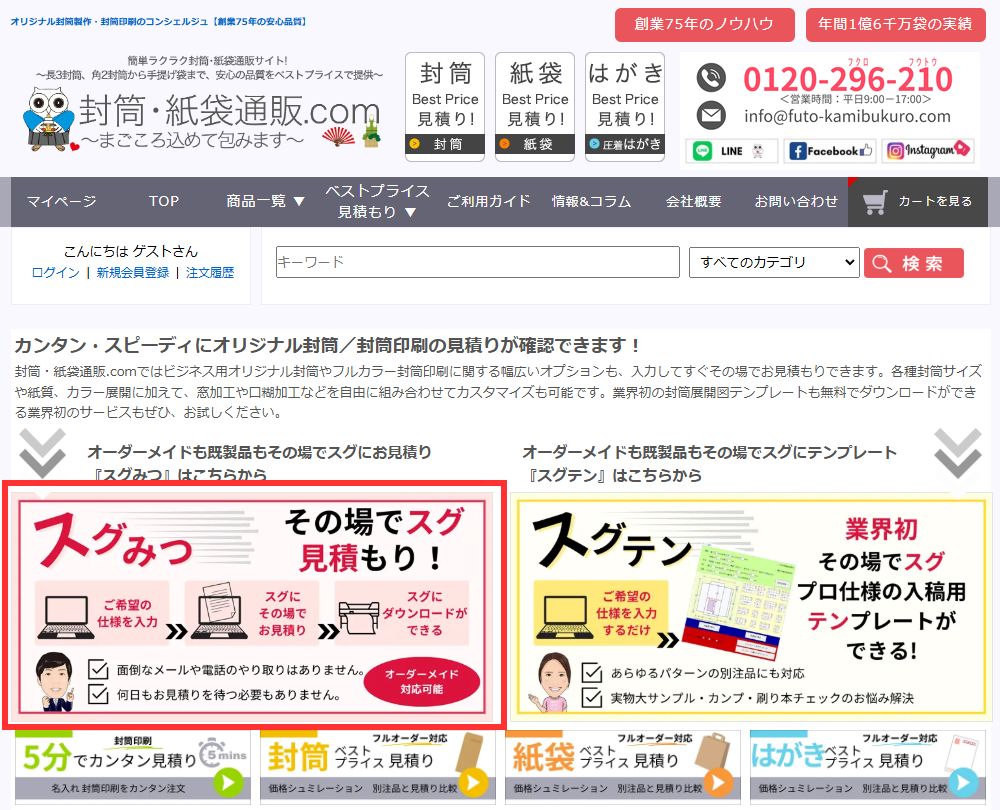Click checkbox beside 面倒なメールや電話 text
Viewport: 1000px width, 810px height.
(98, 670)
